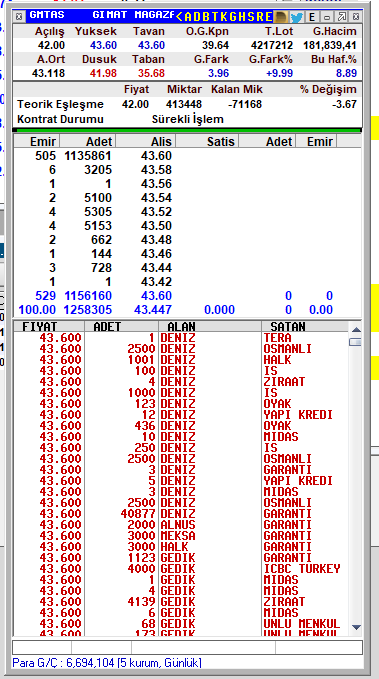The image size is (379, 679).
Task: Click the yellow R letter in title bar
Action: 259,17
